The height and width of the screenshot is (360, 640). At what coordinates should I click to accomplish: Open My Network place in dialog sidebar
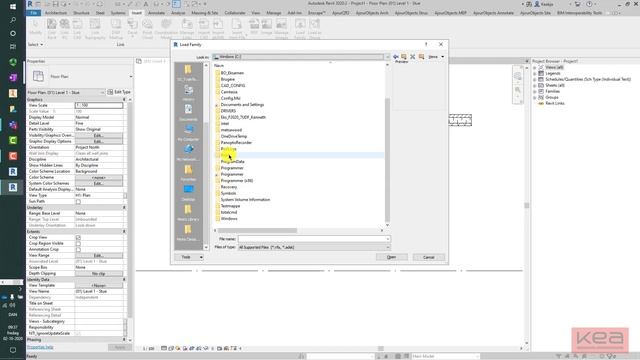[188, 152]
